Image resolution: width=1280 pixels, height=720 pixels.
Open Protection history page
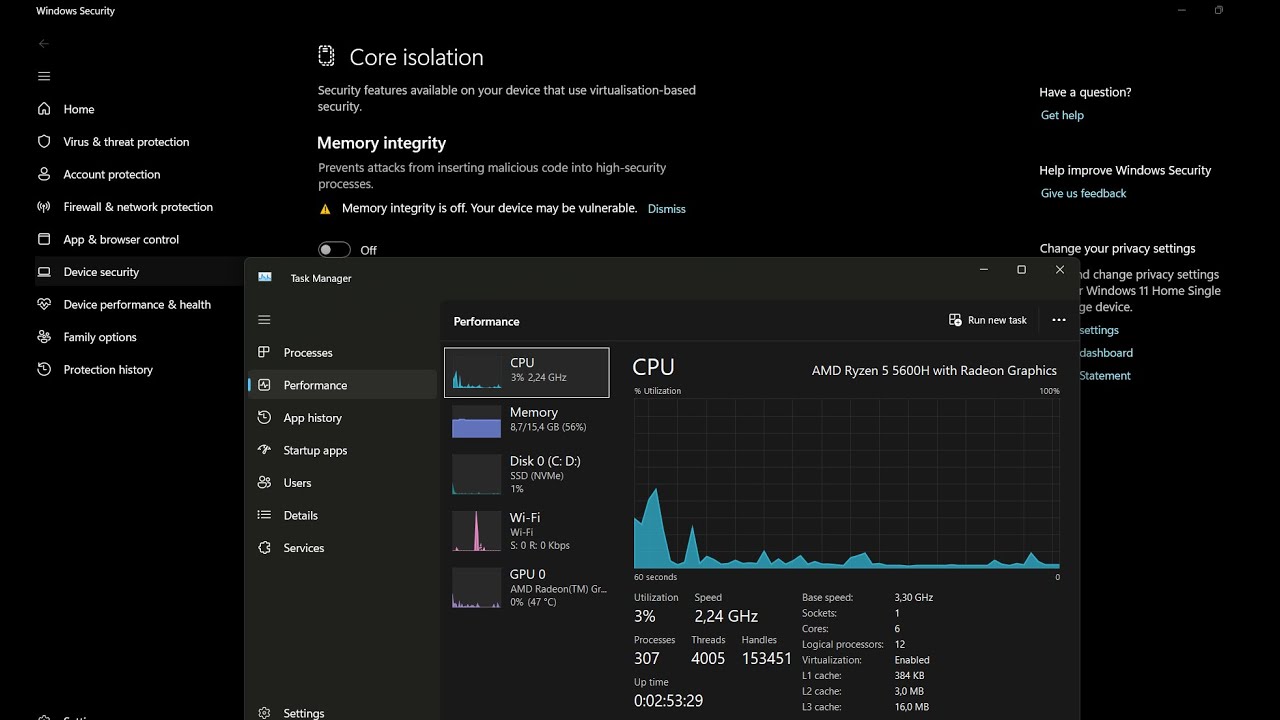pos(108,370)
